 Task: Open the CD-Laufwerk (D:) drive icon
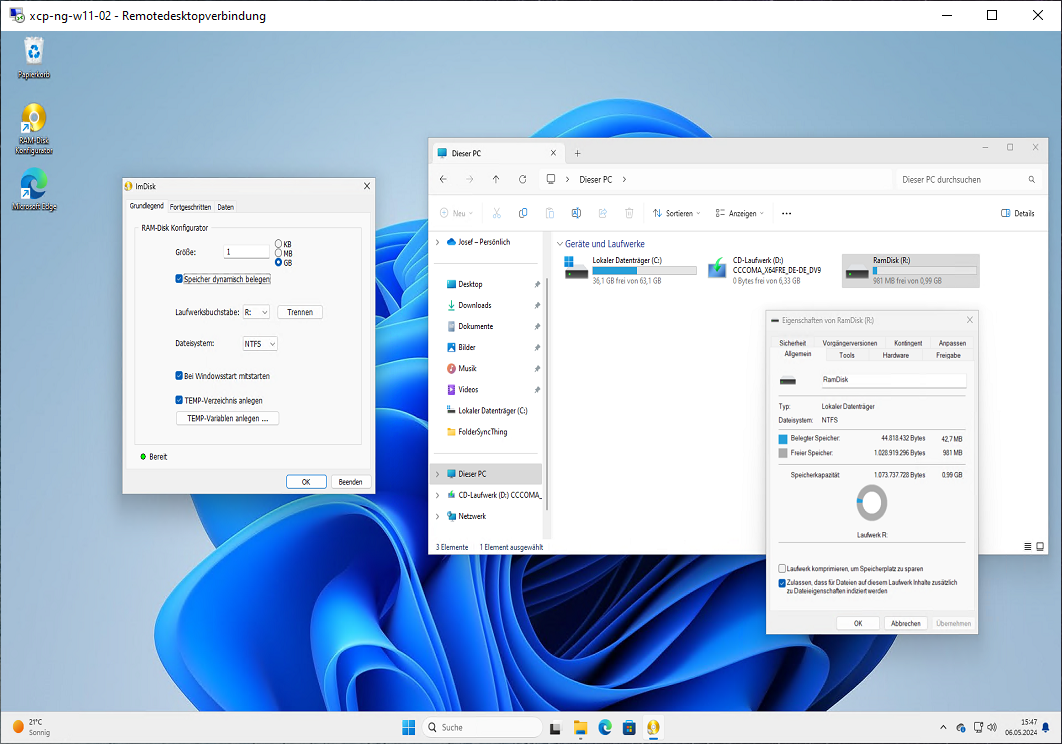(x=718, y=268)
